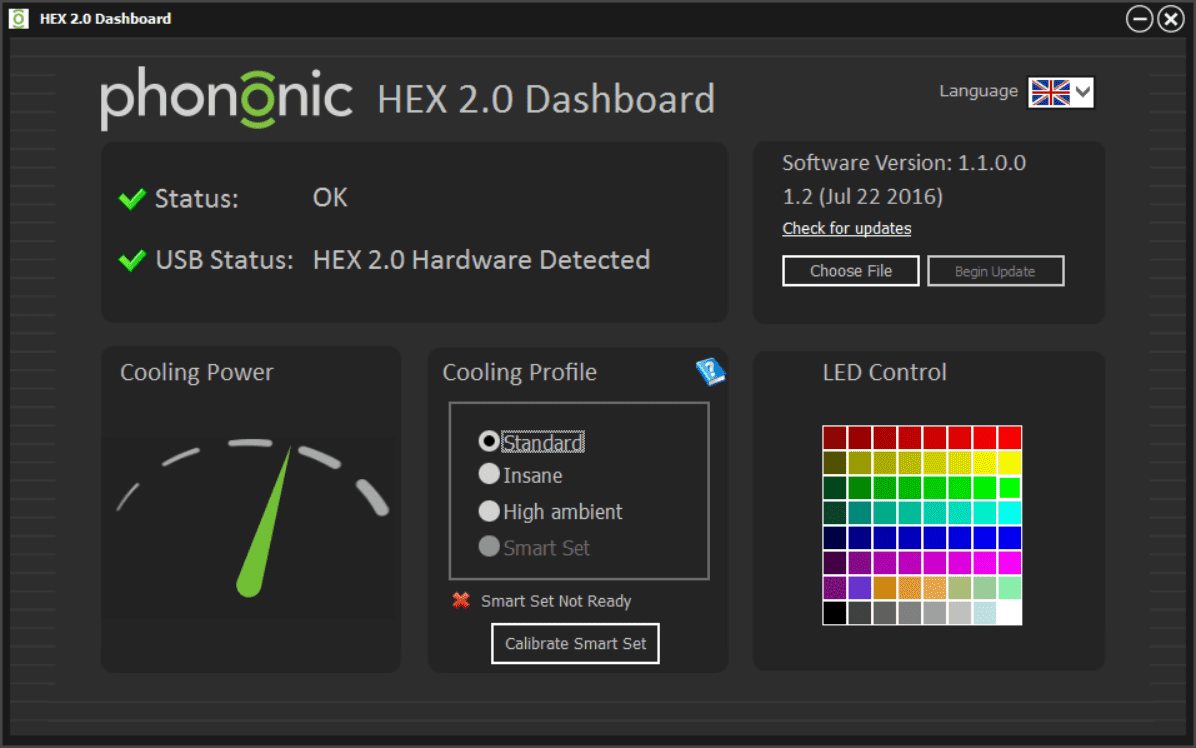Click the Phononic app icon in title bar

[x=18, y=18]
